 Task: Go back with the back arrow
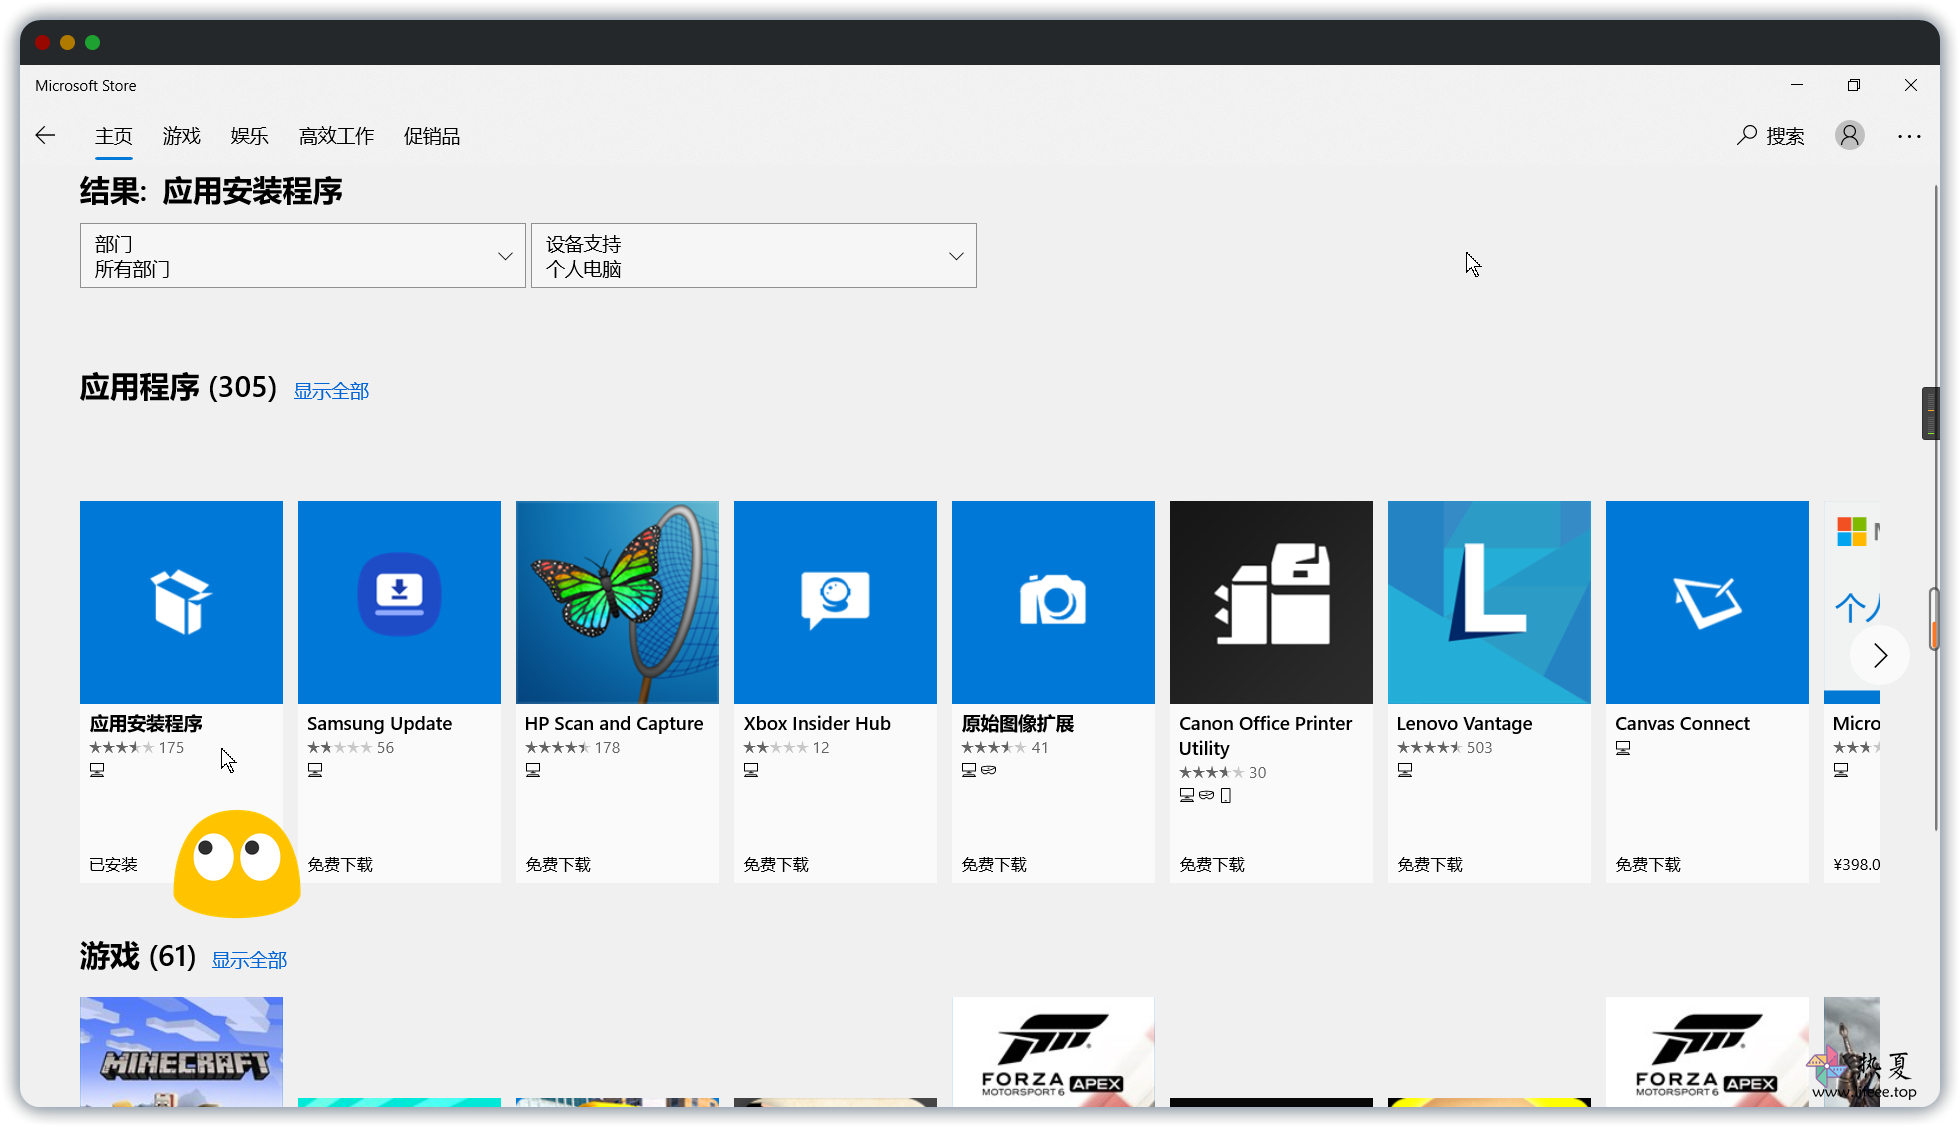click(x=45, y=136)
